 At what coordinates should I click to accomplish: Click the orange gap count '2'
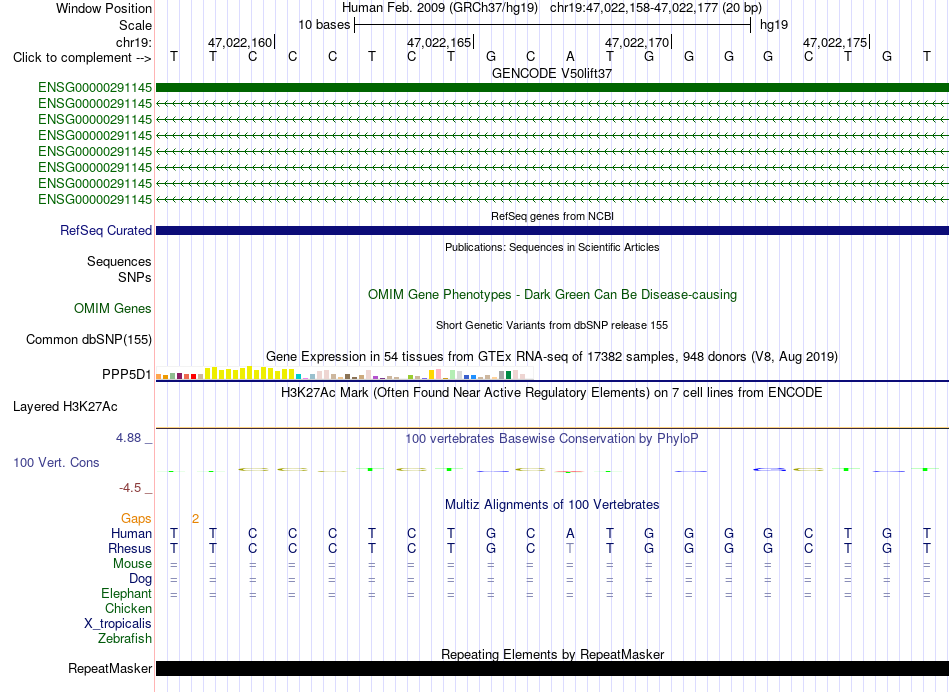tap(195, 519)
